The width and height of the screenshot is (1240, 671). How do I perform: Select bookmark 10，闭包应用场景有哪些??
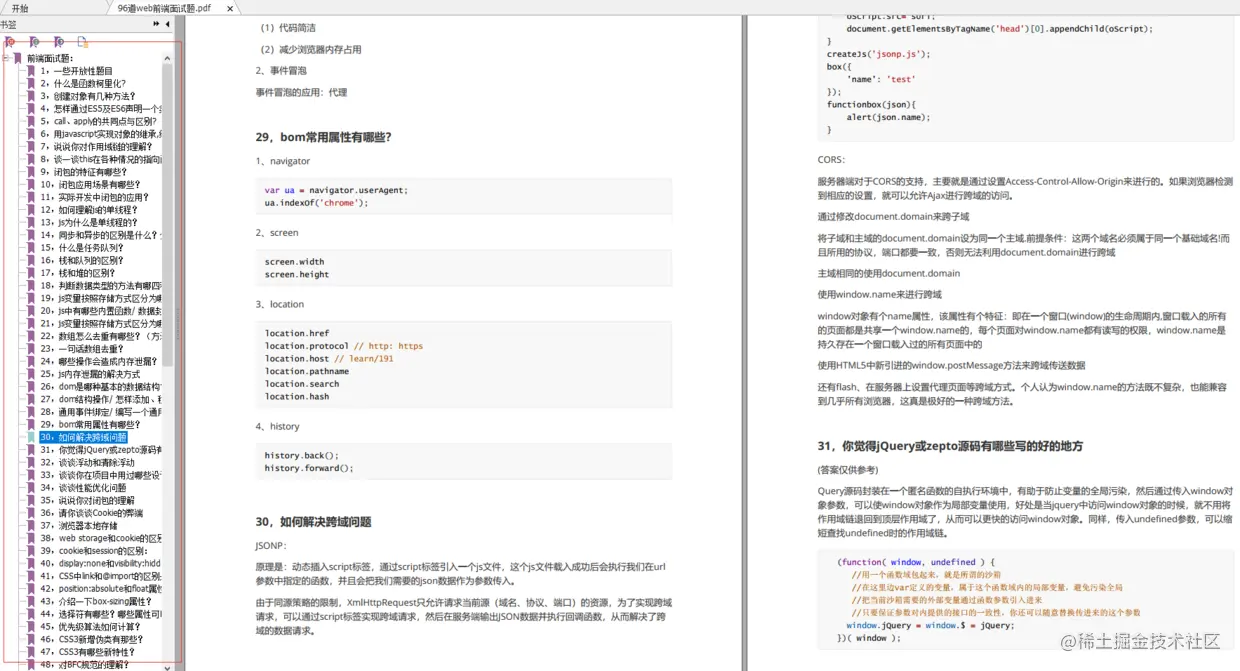click(90, 185)
